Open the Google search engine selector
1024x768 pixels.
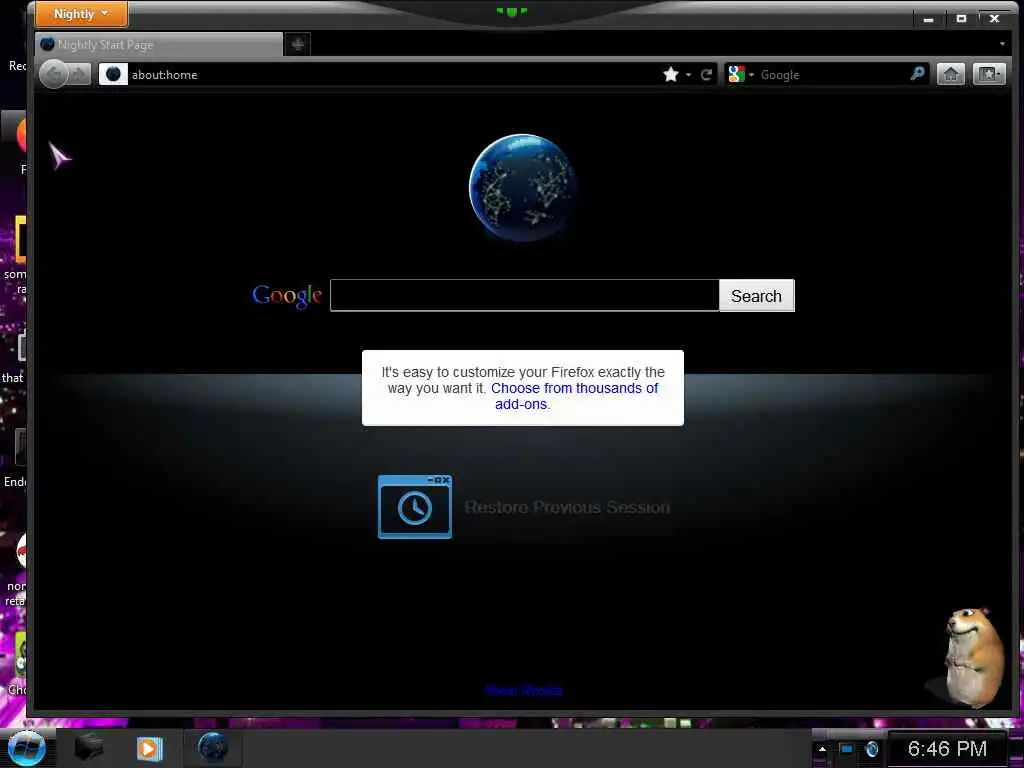pyautogui.click(x=741, y=74)
